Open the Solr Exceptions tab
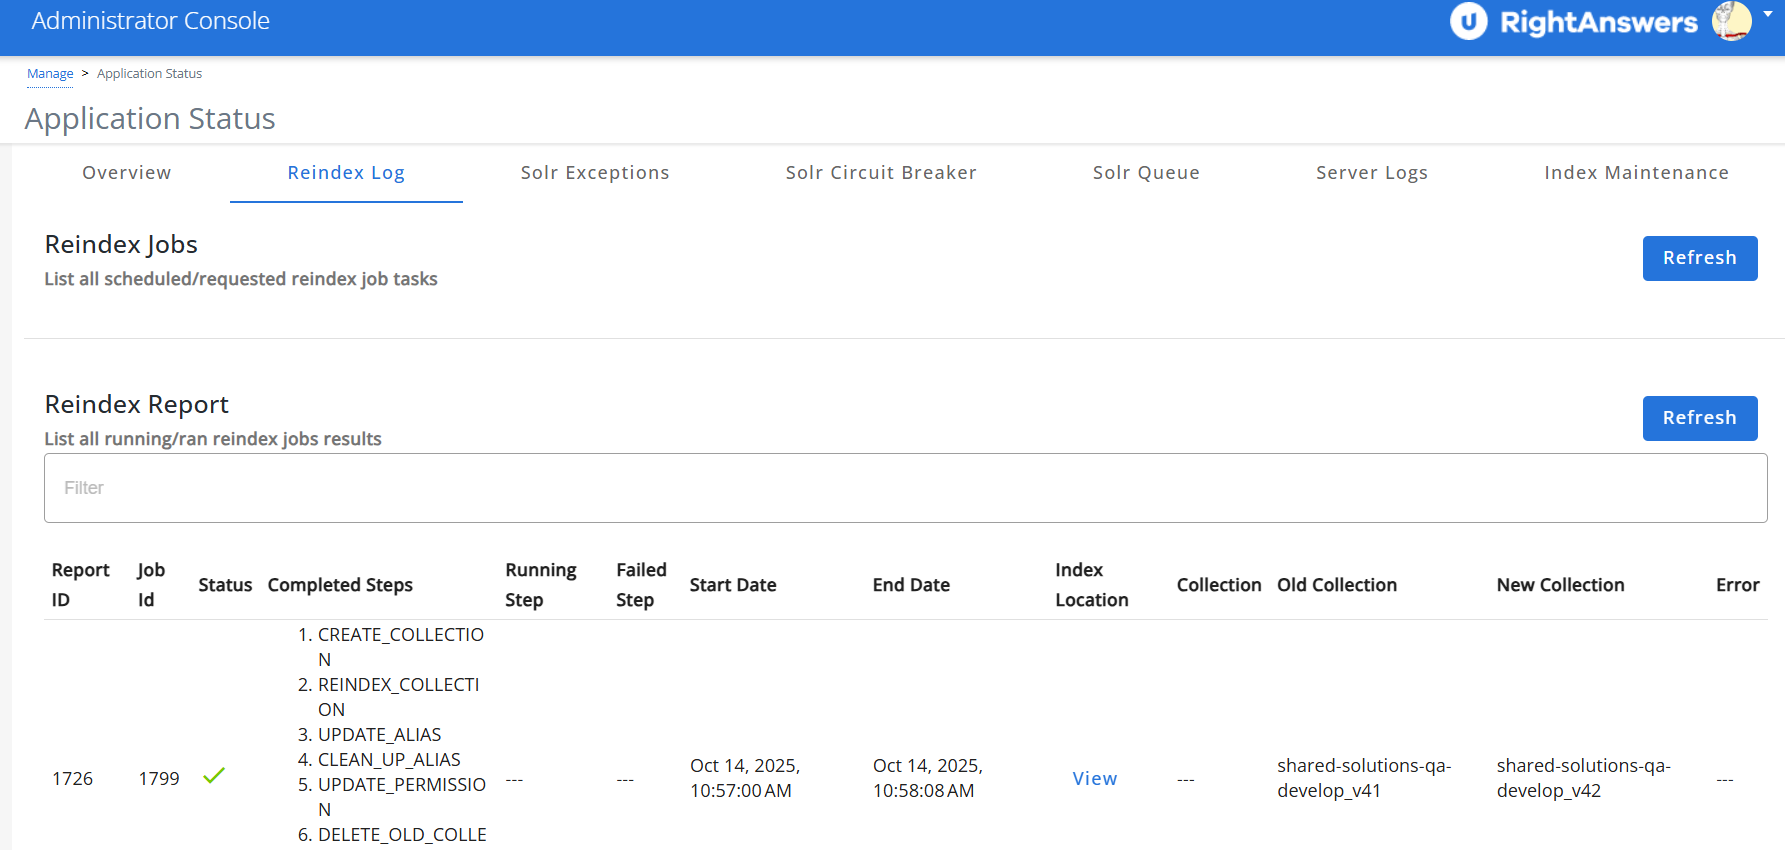The image size is (1785, 850). [595, 173]
